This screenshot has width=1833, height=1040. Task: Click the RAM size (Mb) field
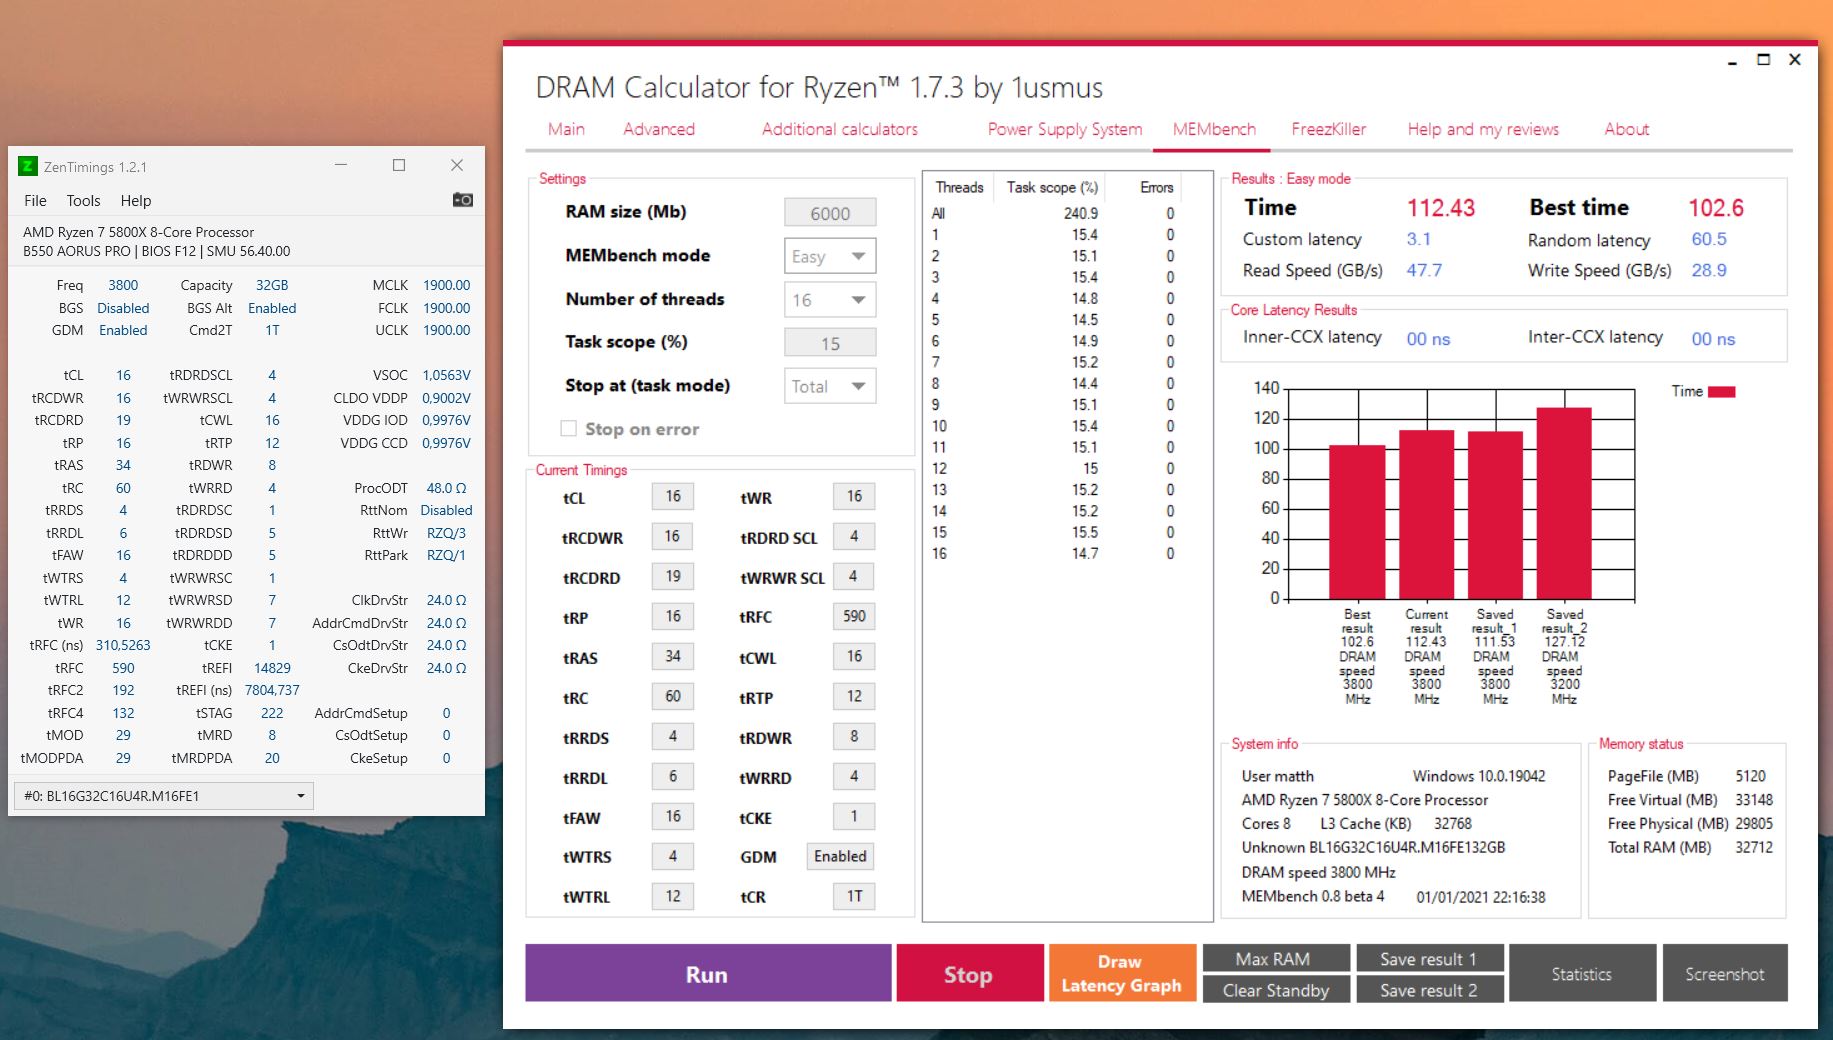click(x=830, y=213)
